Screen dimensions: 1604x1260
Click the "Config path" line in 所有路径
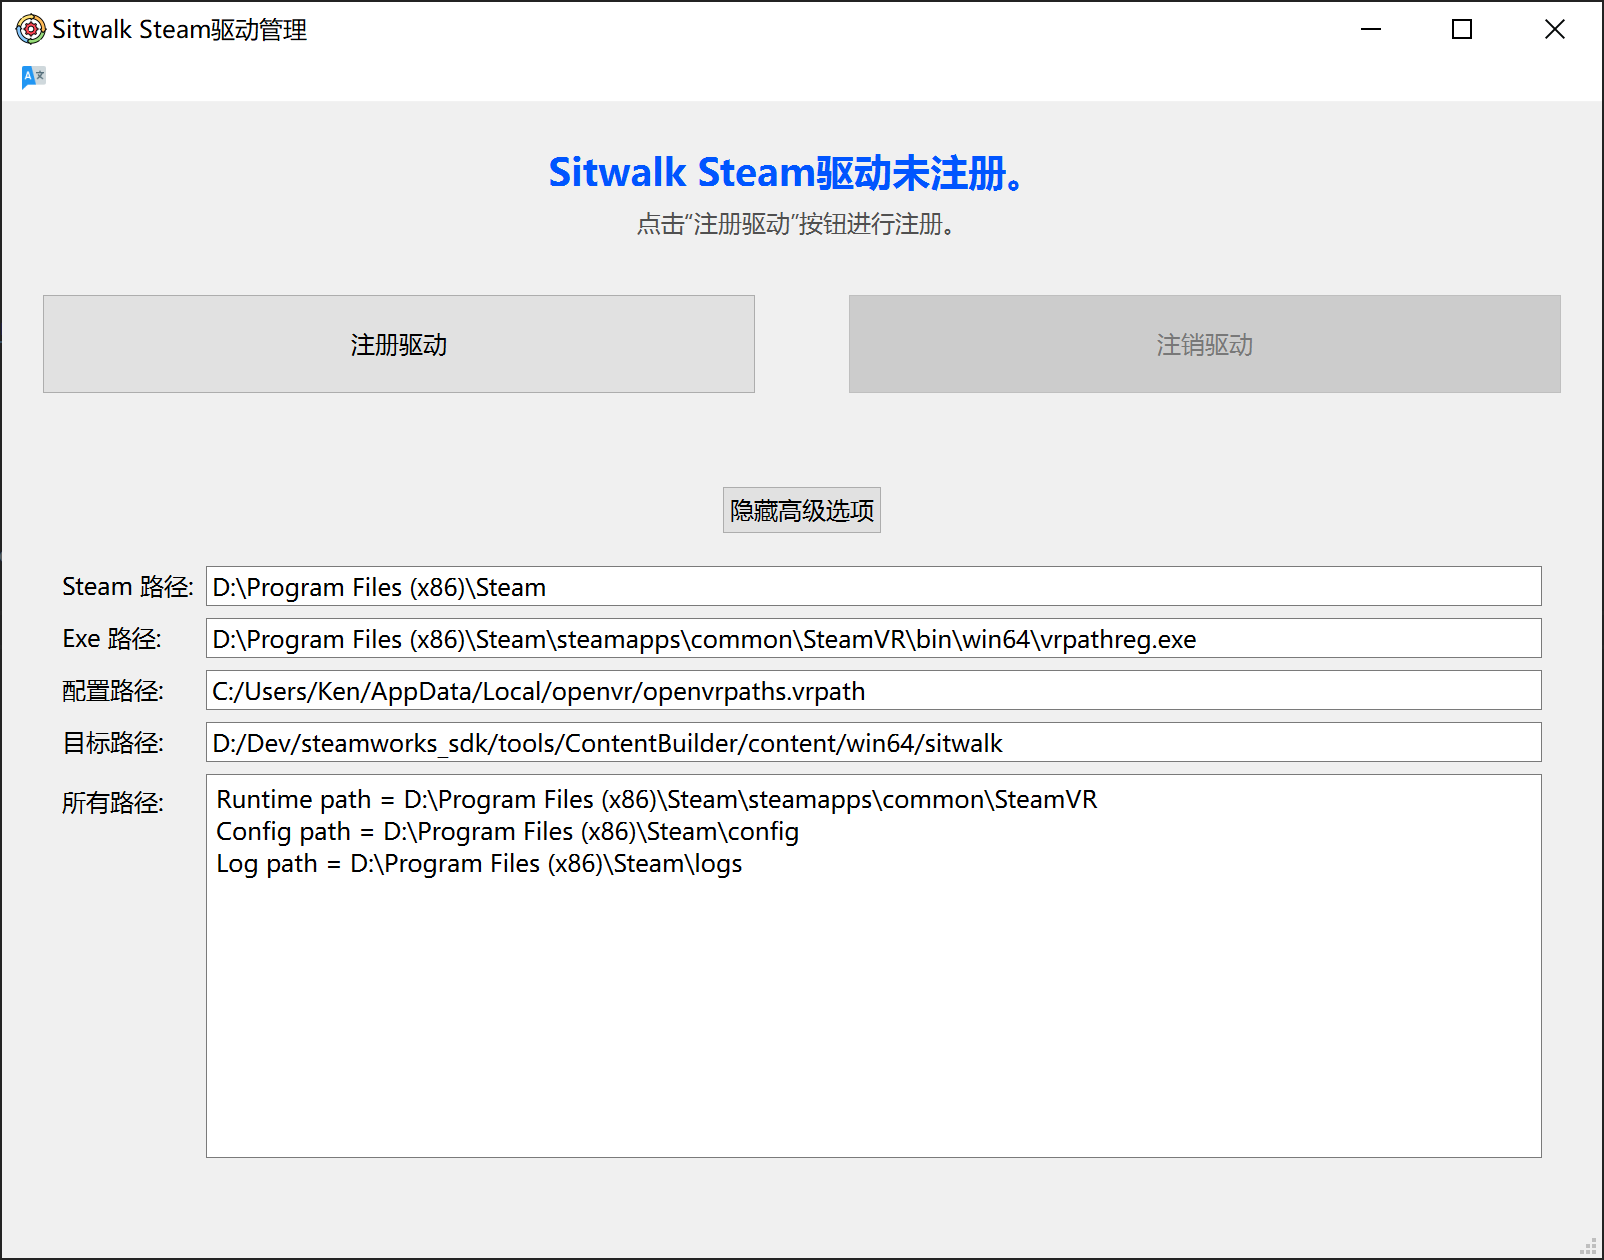(x=508, y=831)
